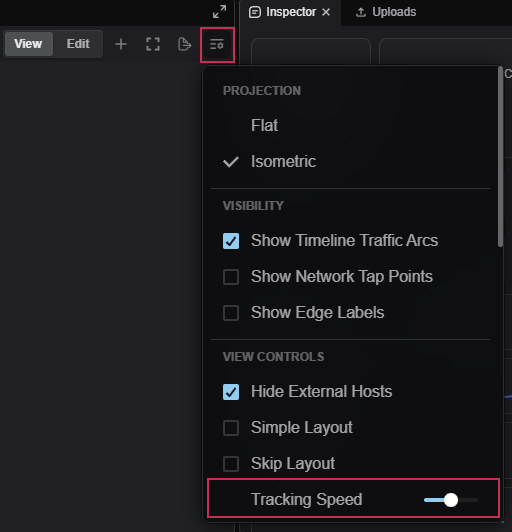Click the export document icon

[x=184, y=44]
